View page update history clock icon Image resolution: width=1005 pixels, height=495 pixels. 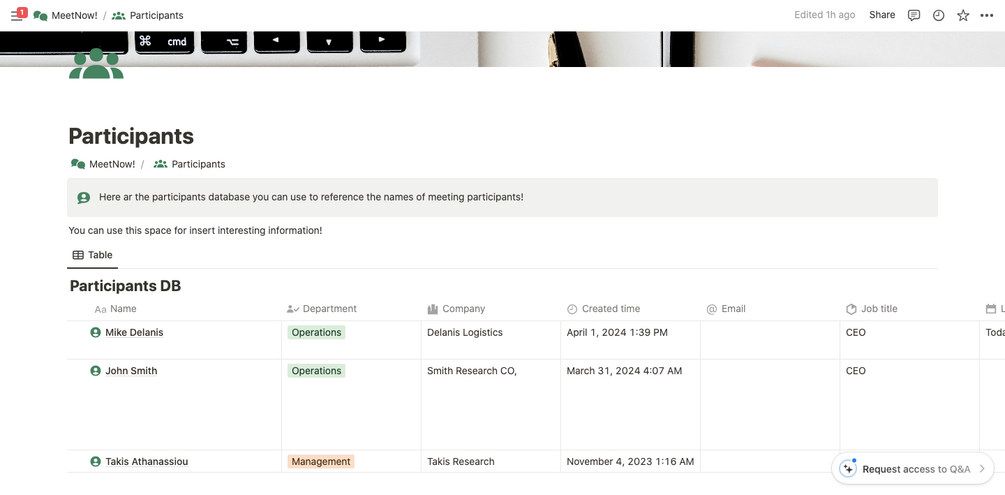pos(938,15)
